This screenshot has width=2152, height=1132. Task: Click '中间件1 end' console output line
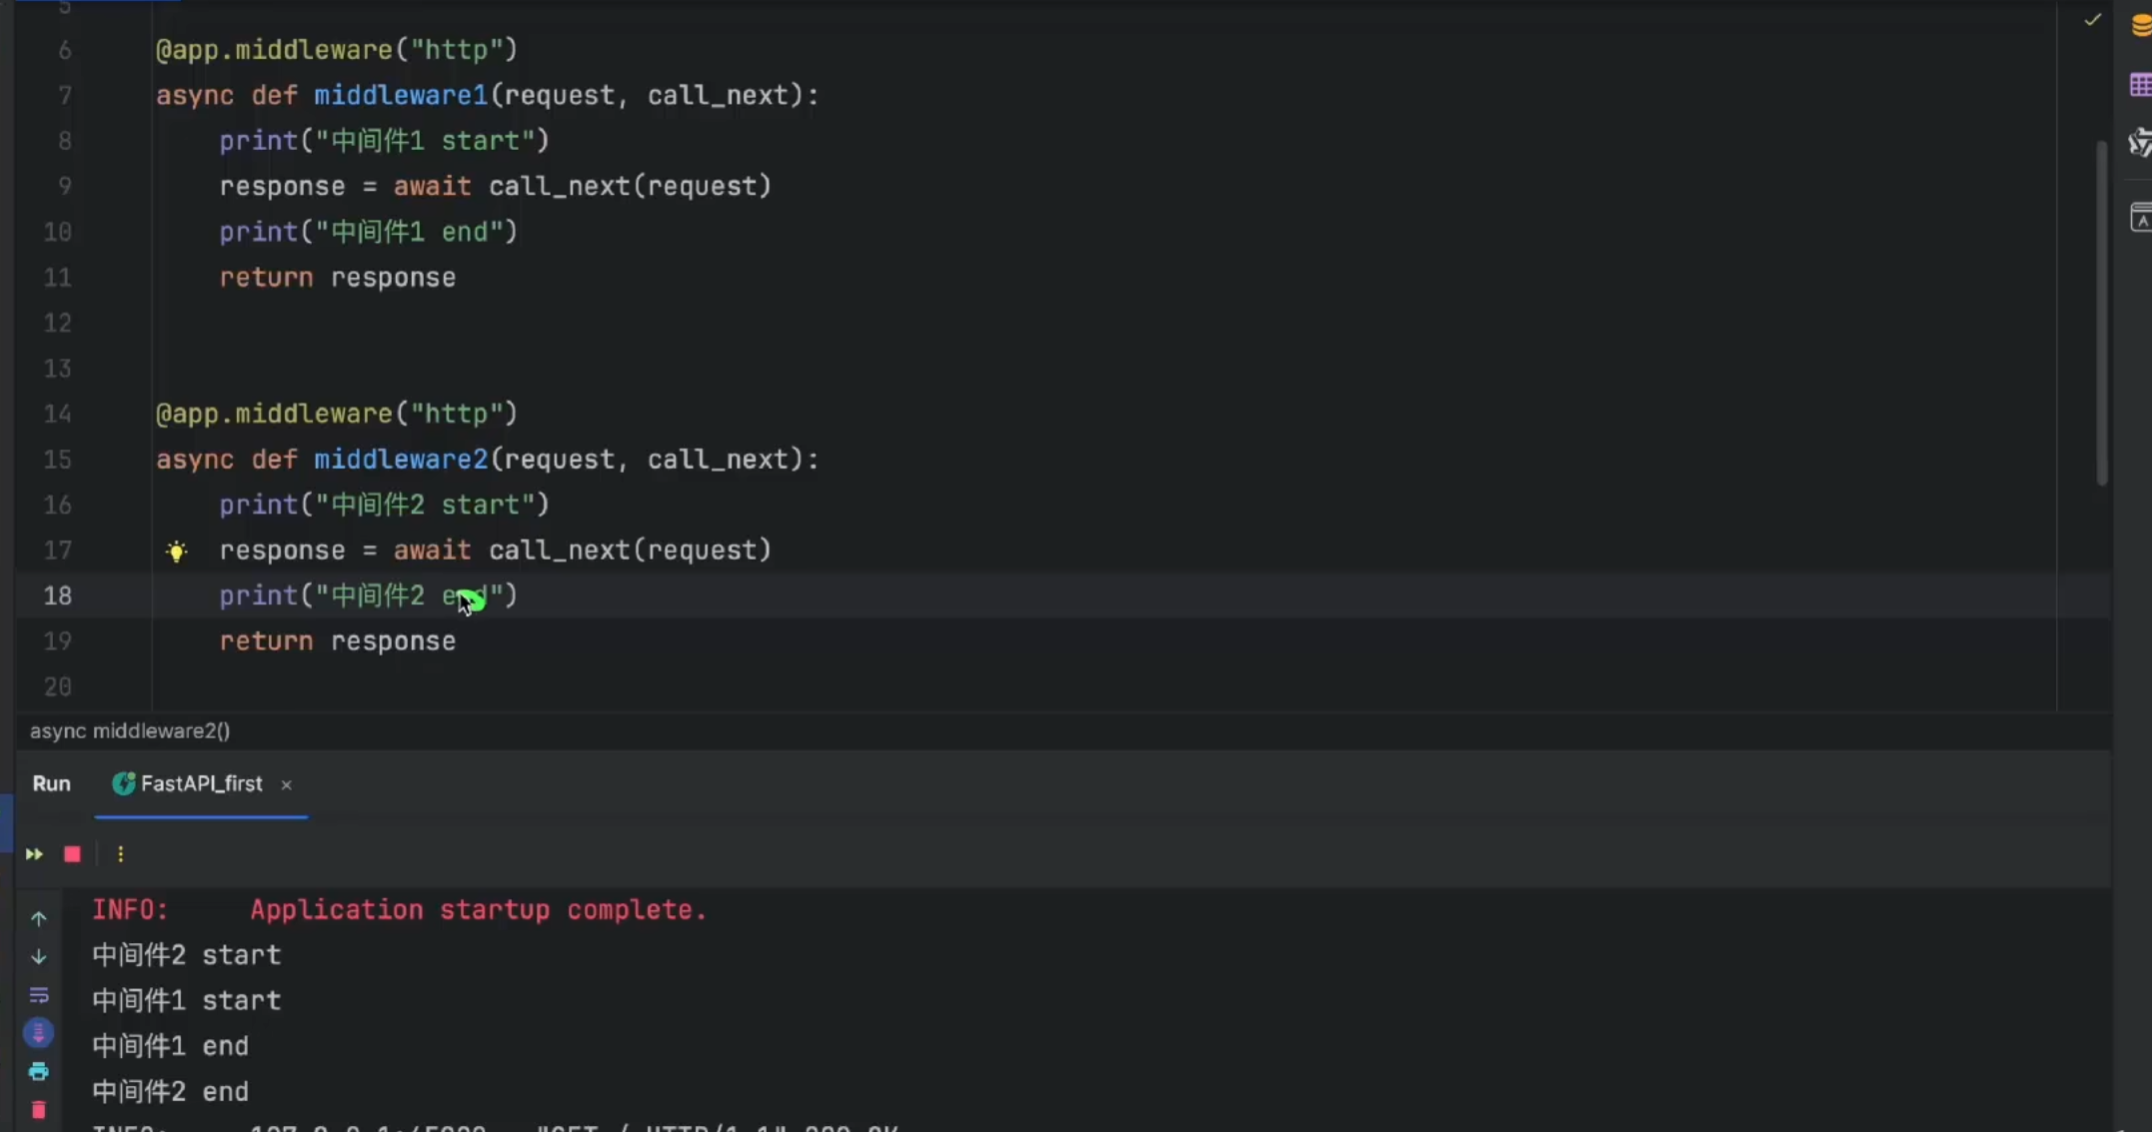(x=170, y=1046)
